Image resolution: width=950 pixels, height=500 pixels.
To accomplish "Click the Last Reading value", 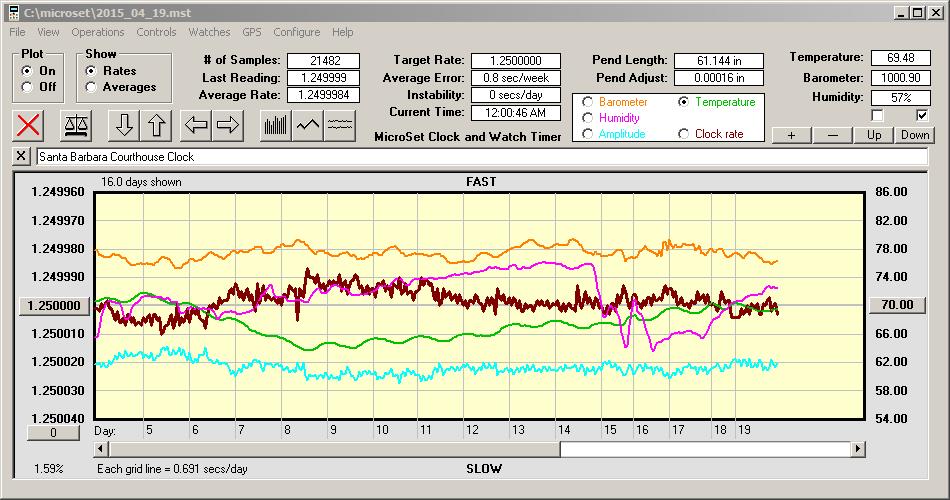I will pos(324,78).
